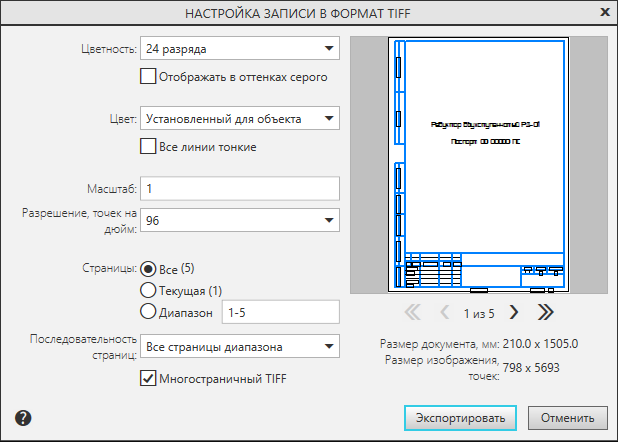Enable 'Отображать в оттенках серого' checkbox

[149, 75]
